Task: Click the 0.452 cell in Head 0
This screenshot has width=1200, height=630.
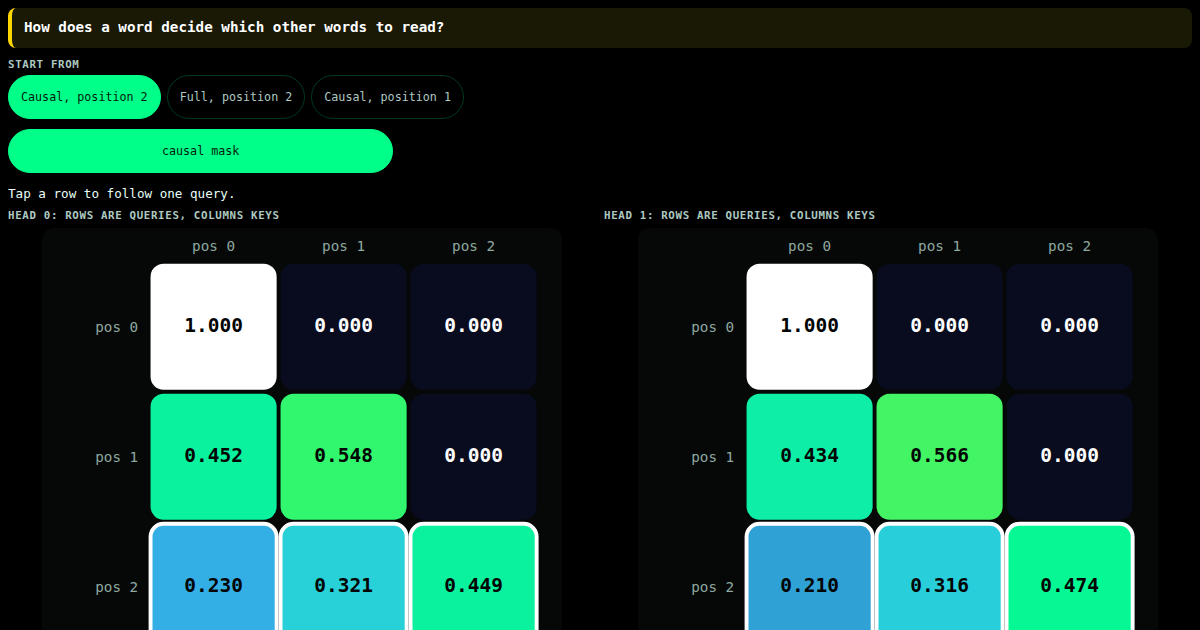Action: pos(214,456)
